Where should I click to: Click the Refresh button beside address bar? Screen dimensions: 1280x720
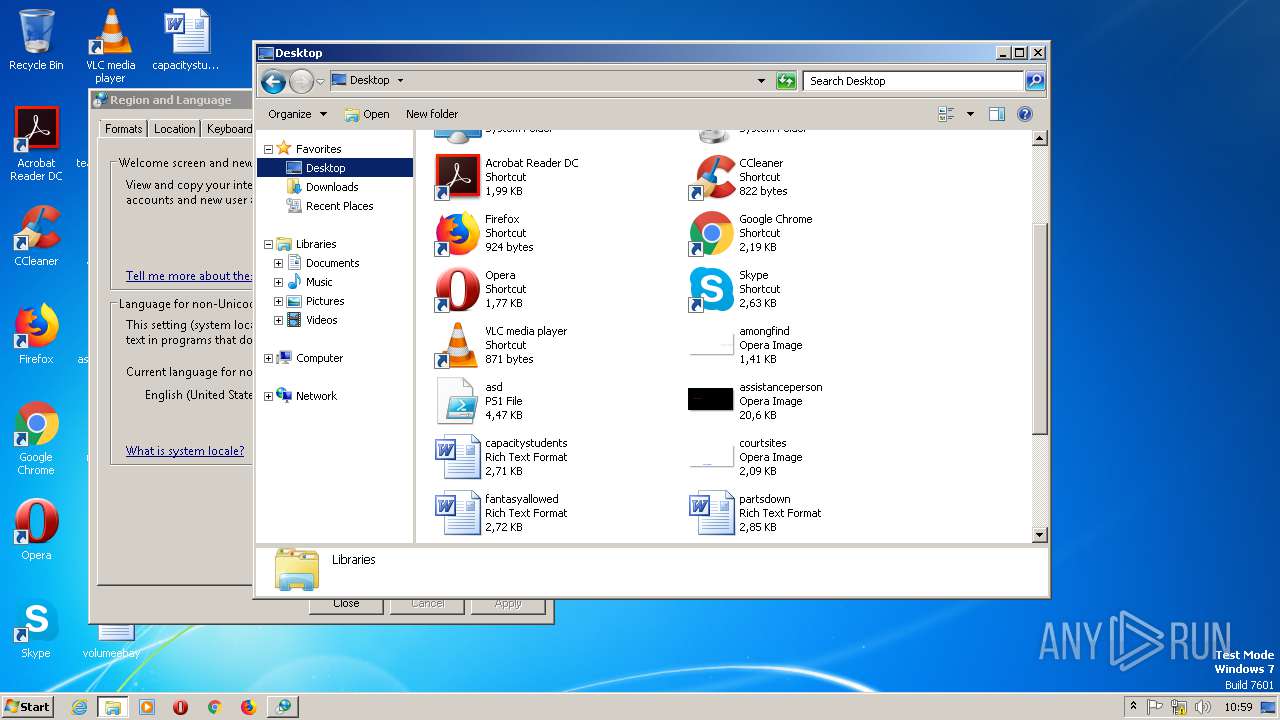[x=786, y=81]
